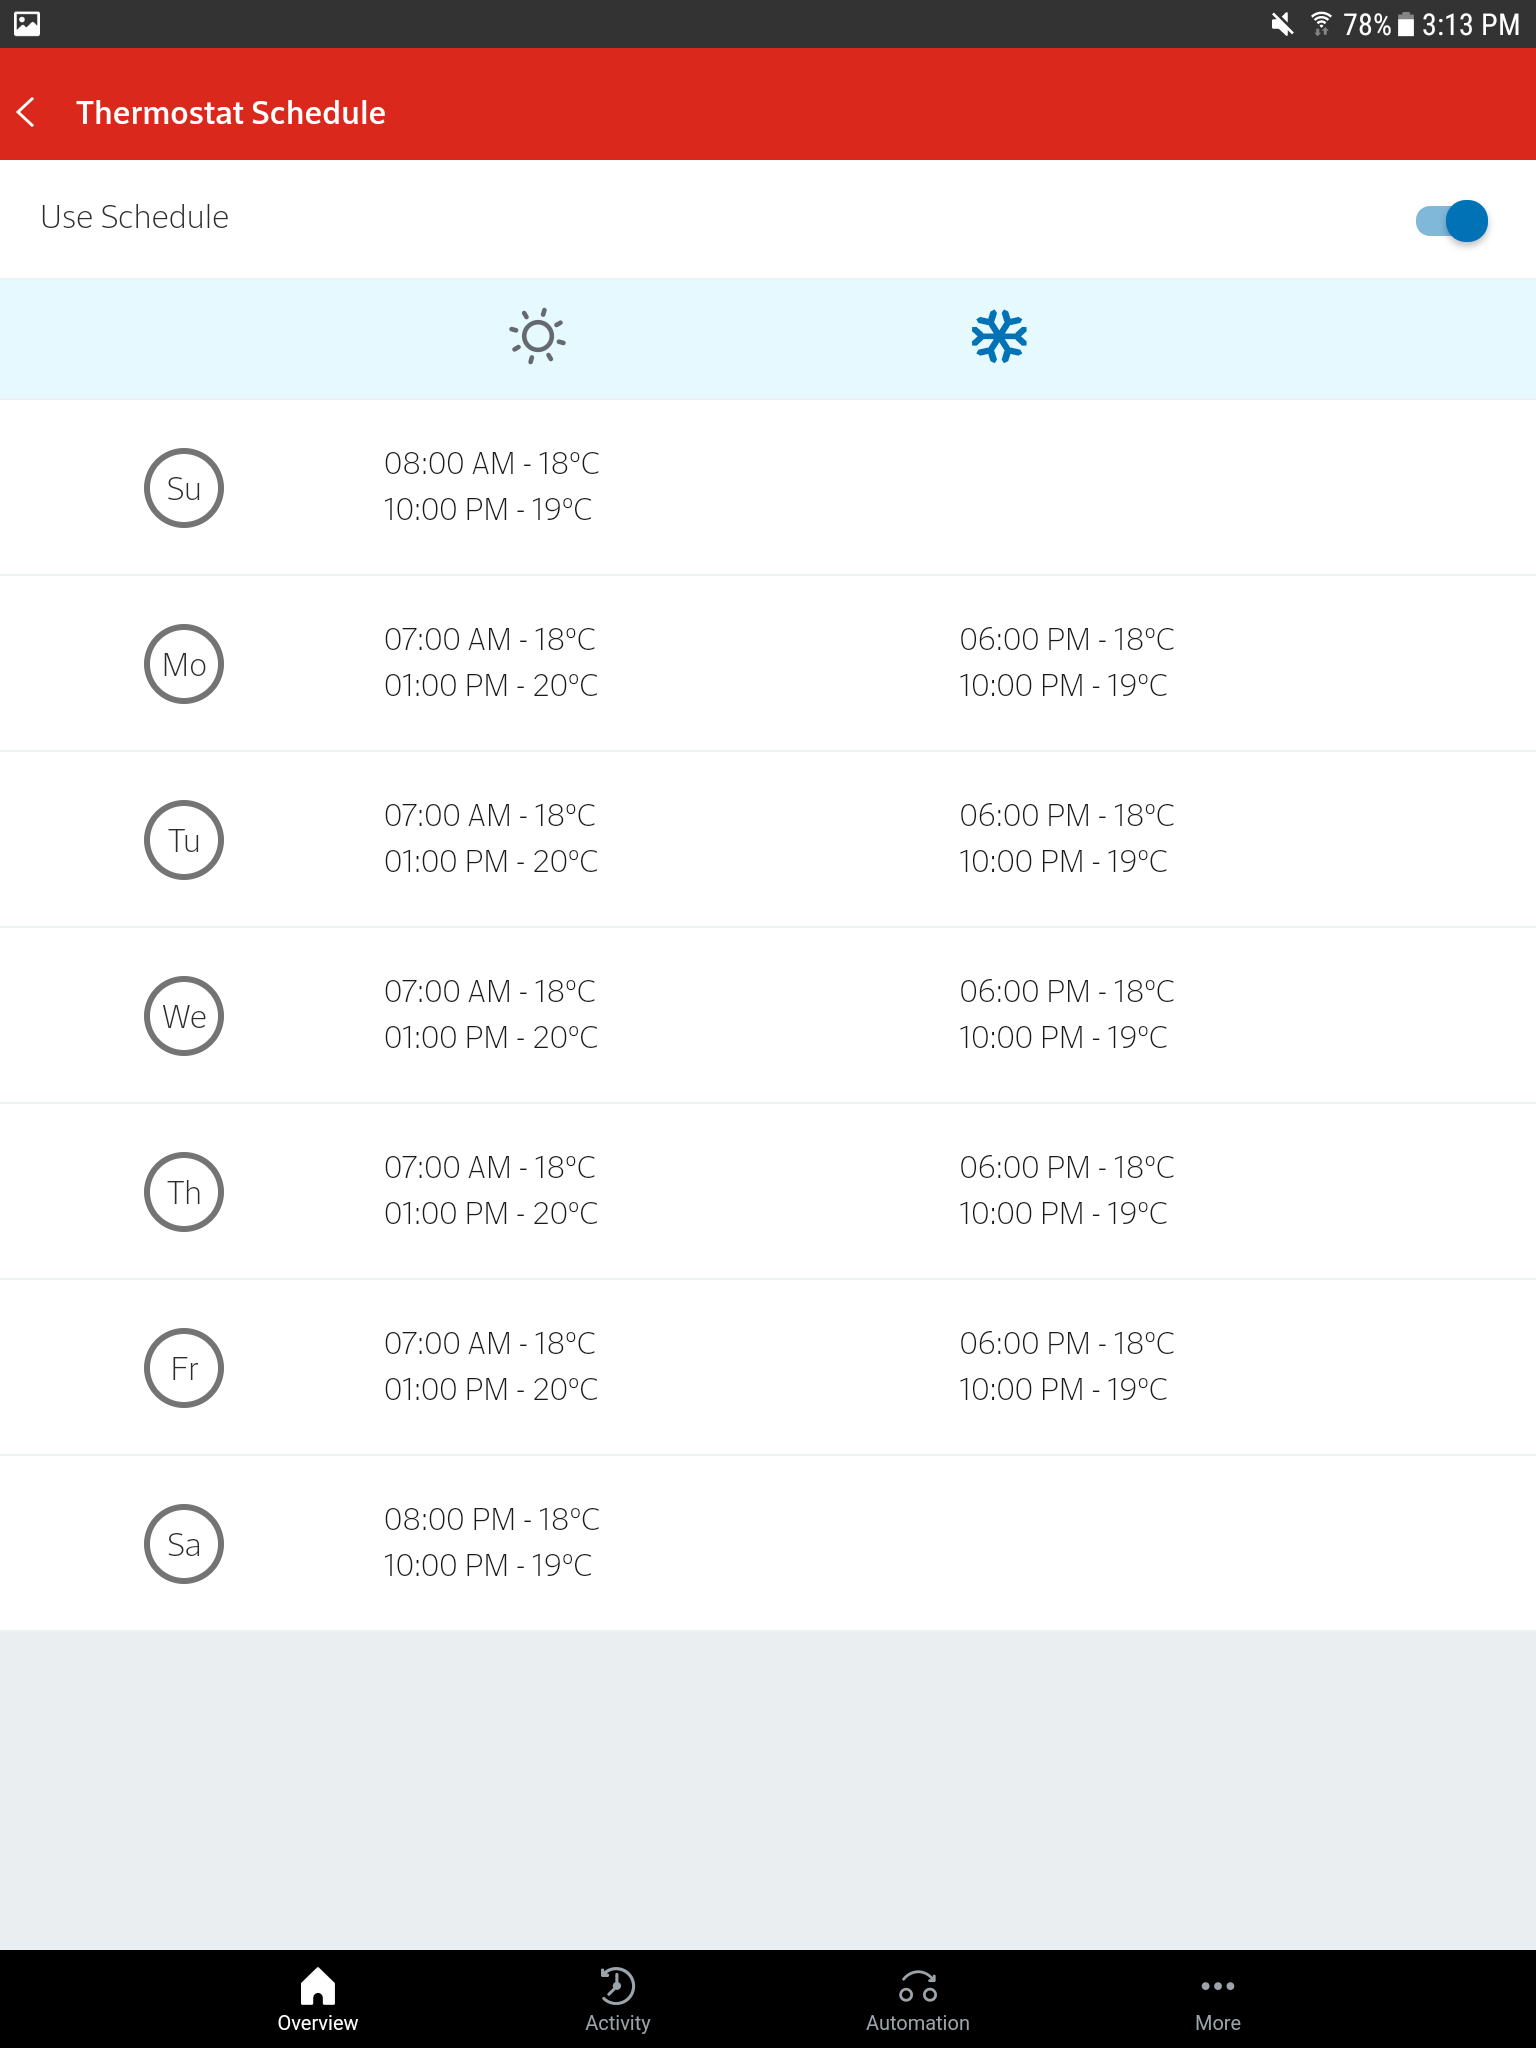The image size is (1536, 2048).
Task: Tap Friday's 06:00 PM - 18°C entry
Action: click(x=1067, y=1344)
